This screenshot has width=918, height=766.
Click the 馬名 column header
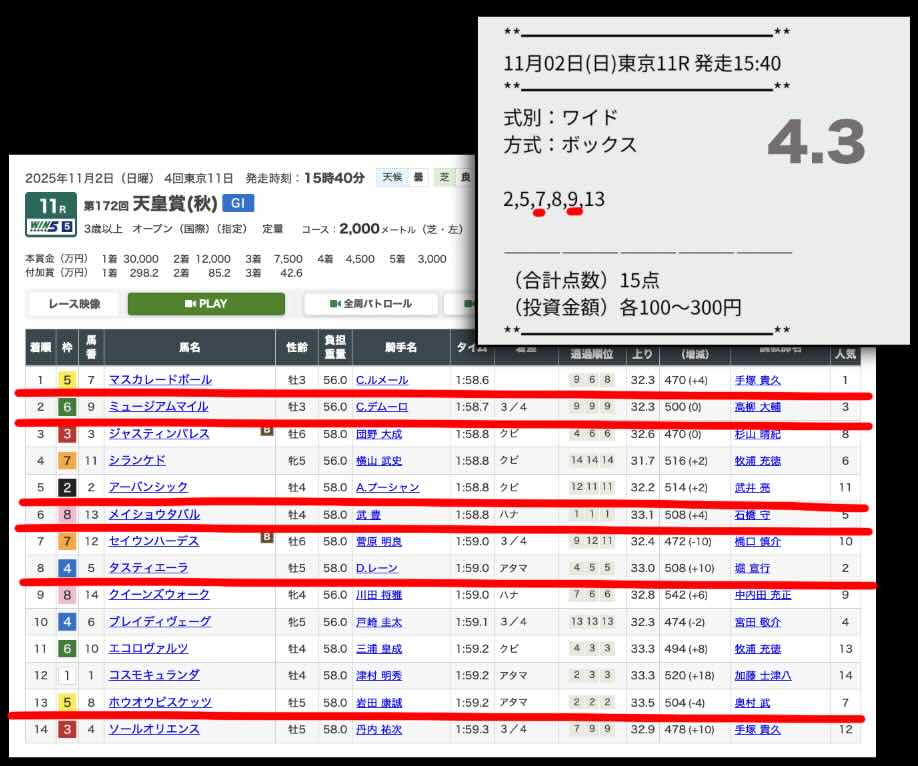(189, 347)
